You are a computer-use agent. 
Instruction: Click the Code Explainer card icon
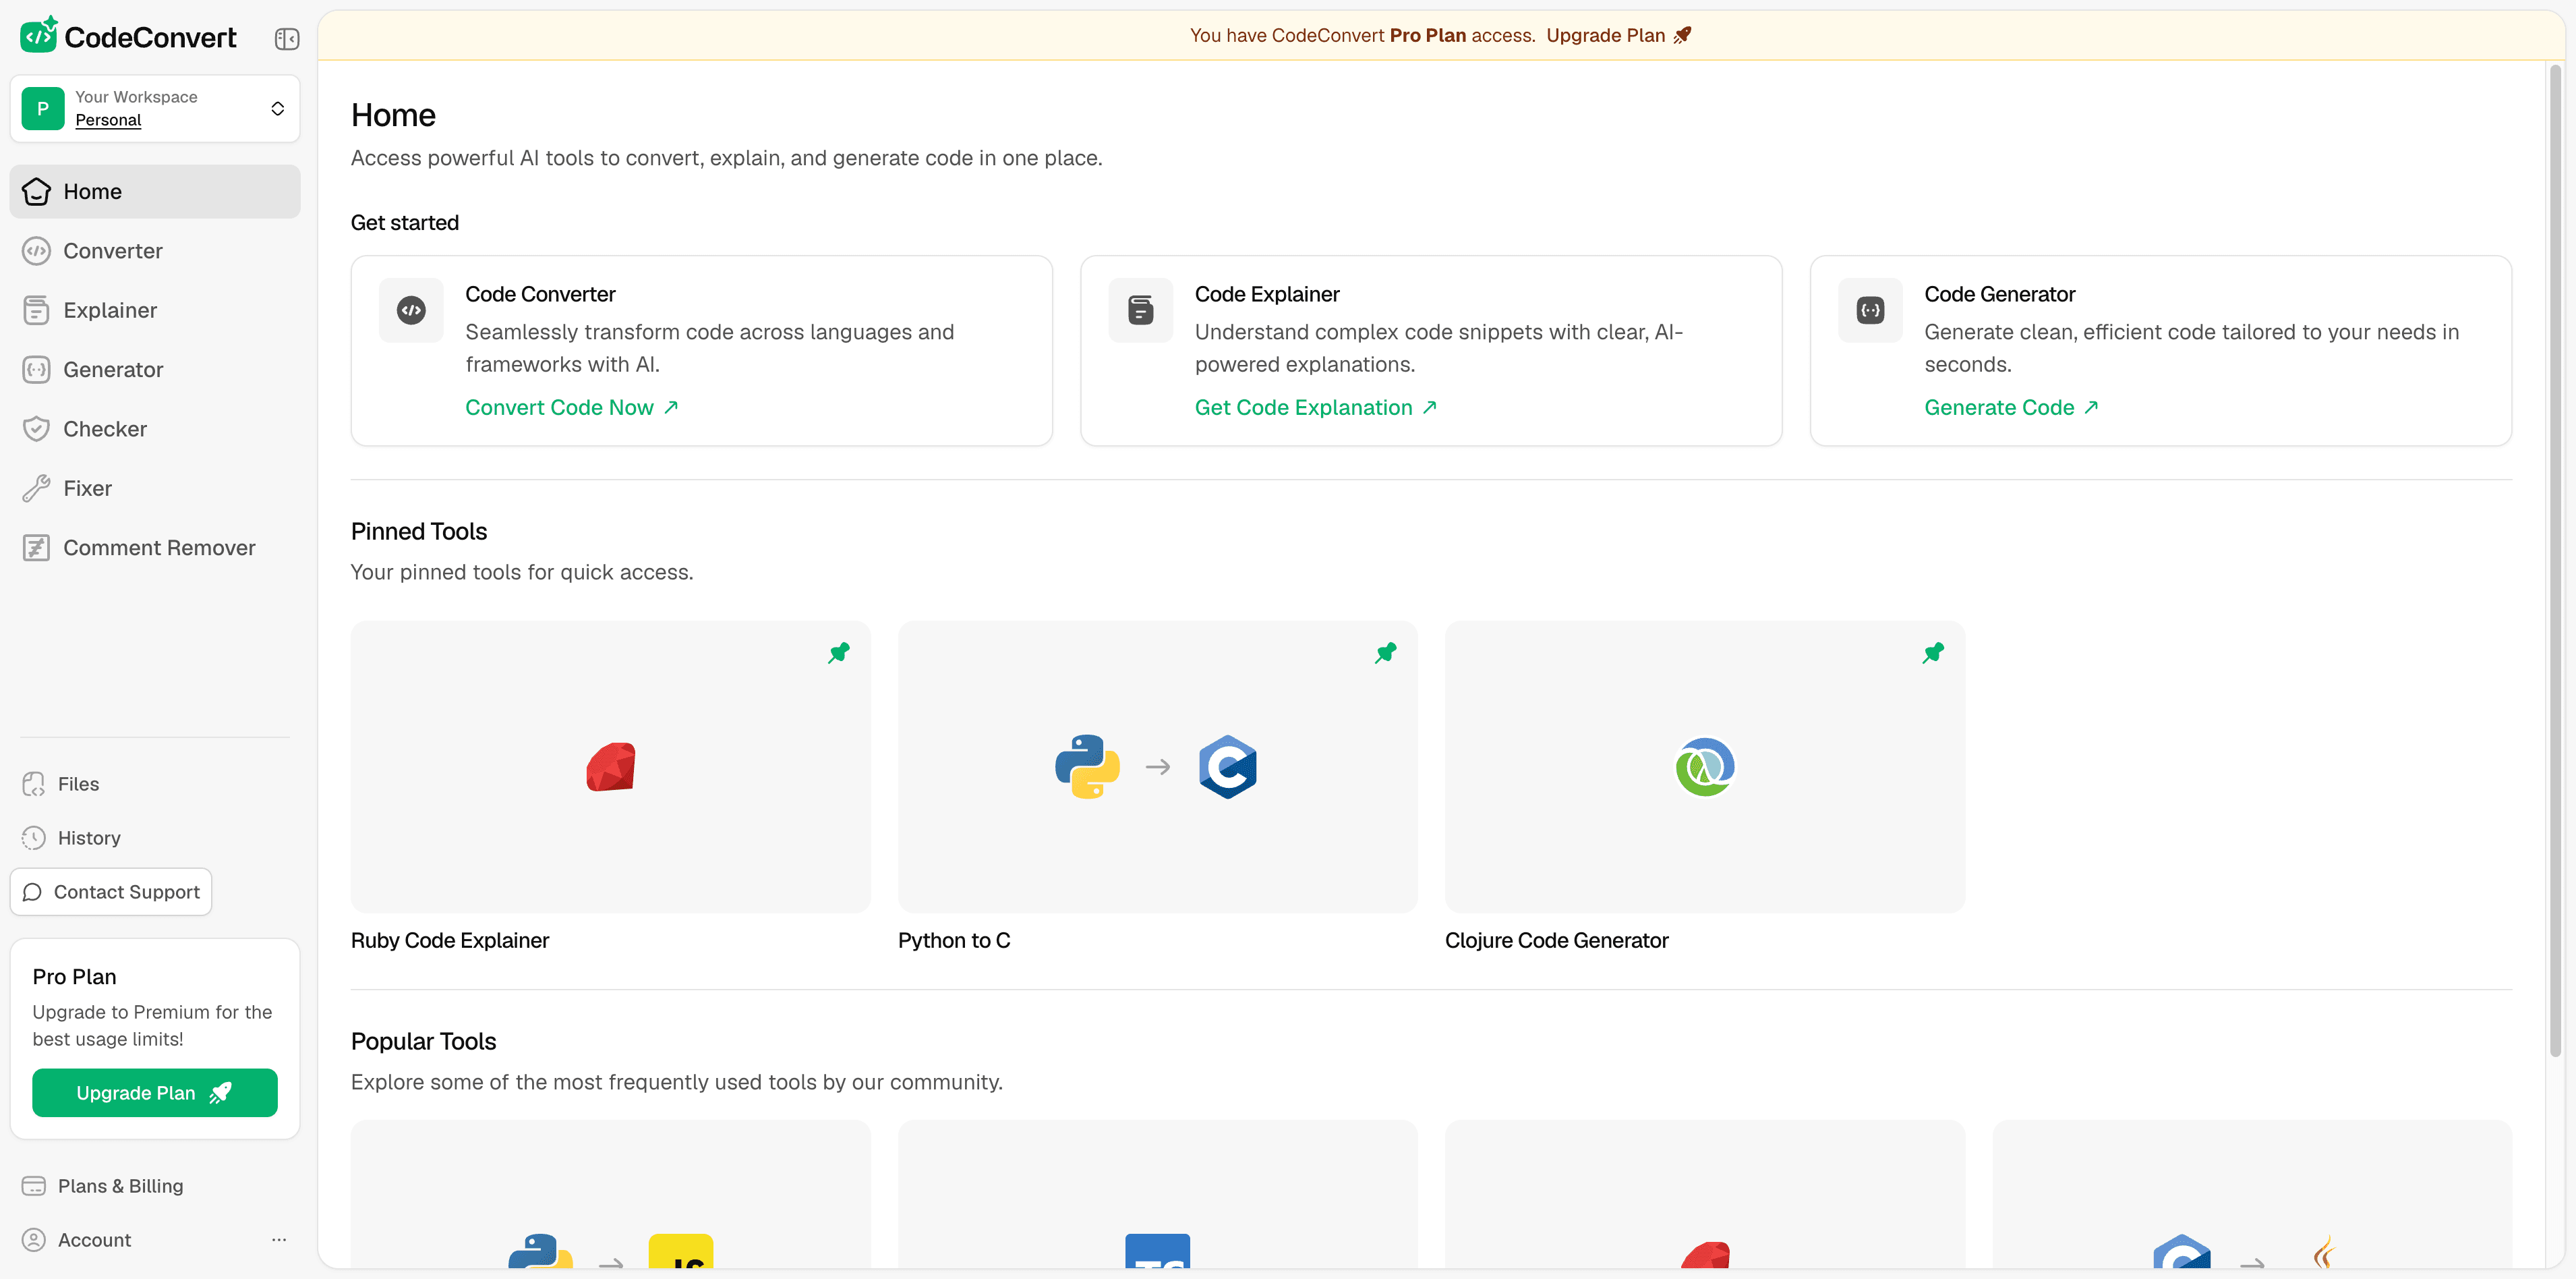[x=1141, y=310]
